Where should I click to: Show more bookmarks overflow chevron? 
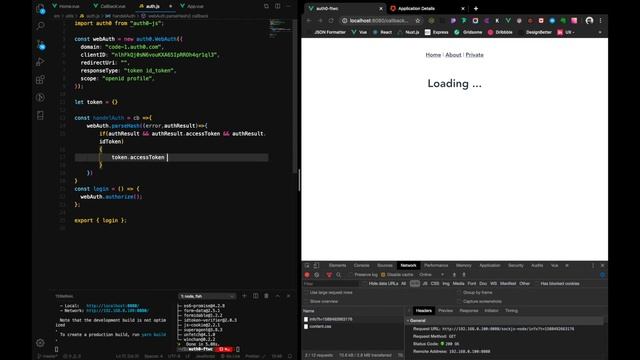click(x=600, y=32)
